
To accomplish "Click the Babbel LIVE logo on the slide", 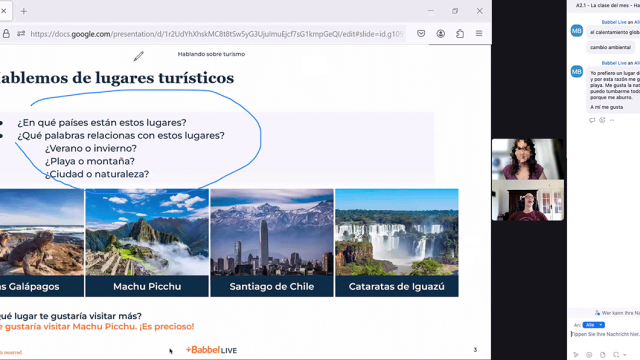I will click(211, 350).
